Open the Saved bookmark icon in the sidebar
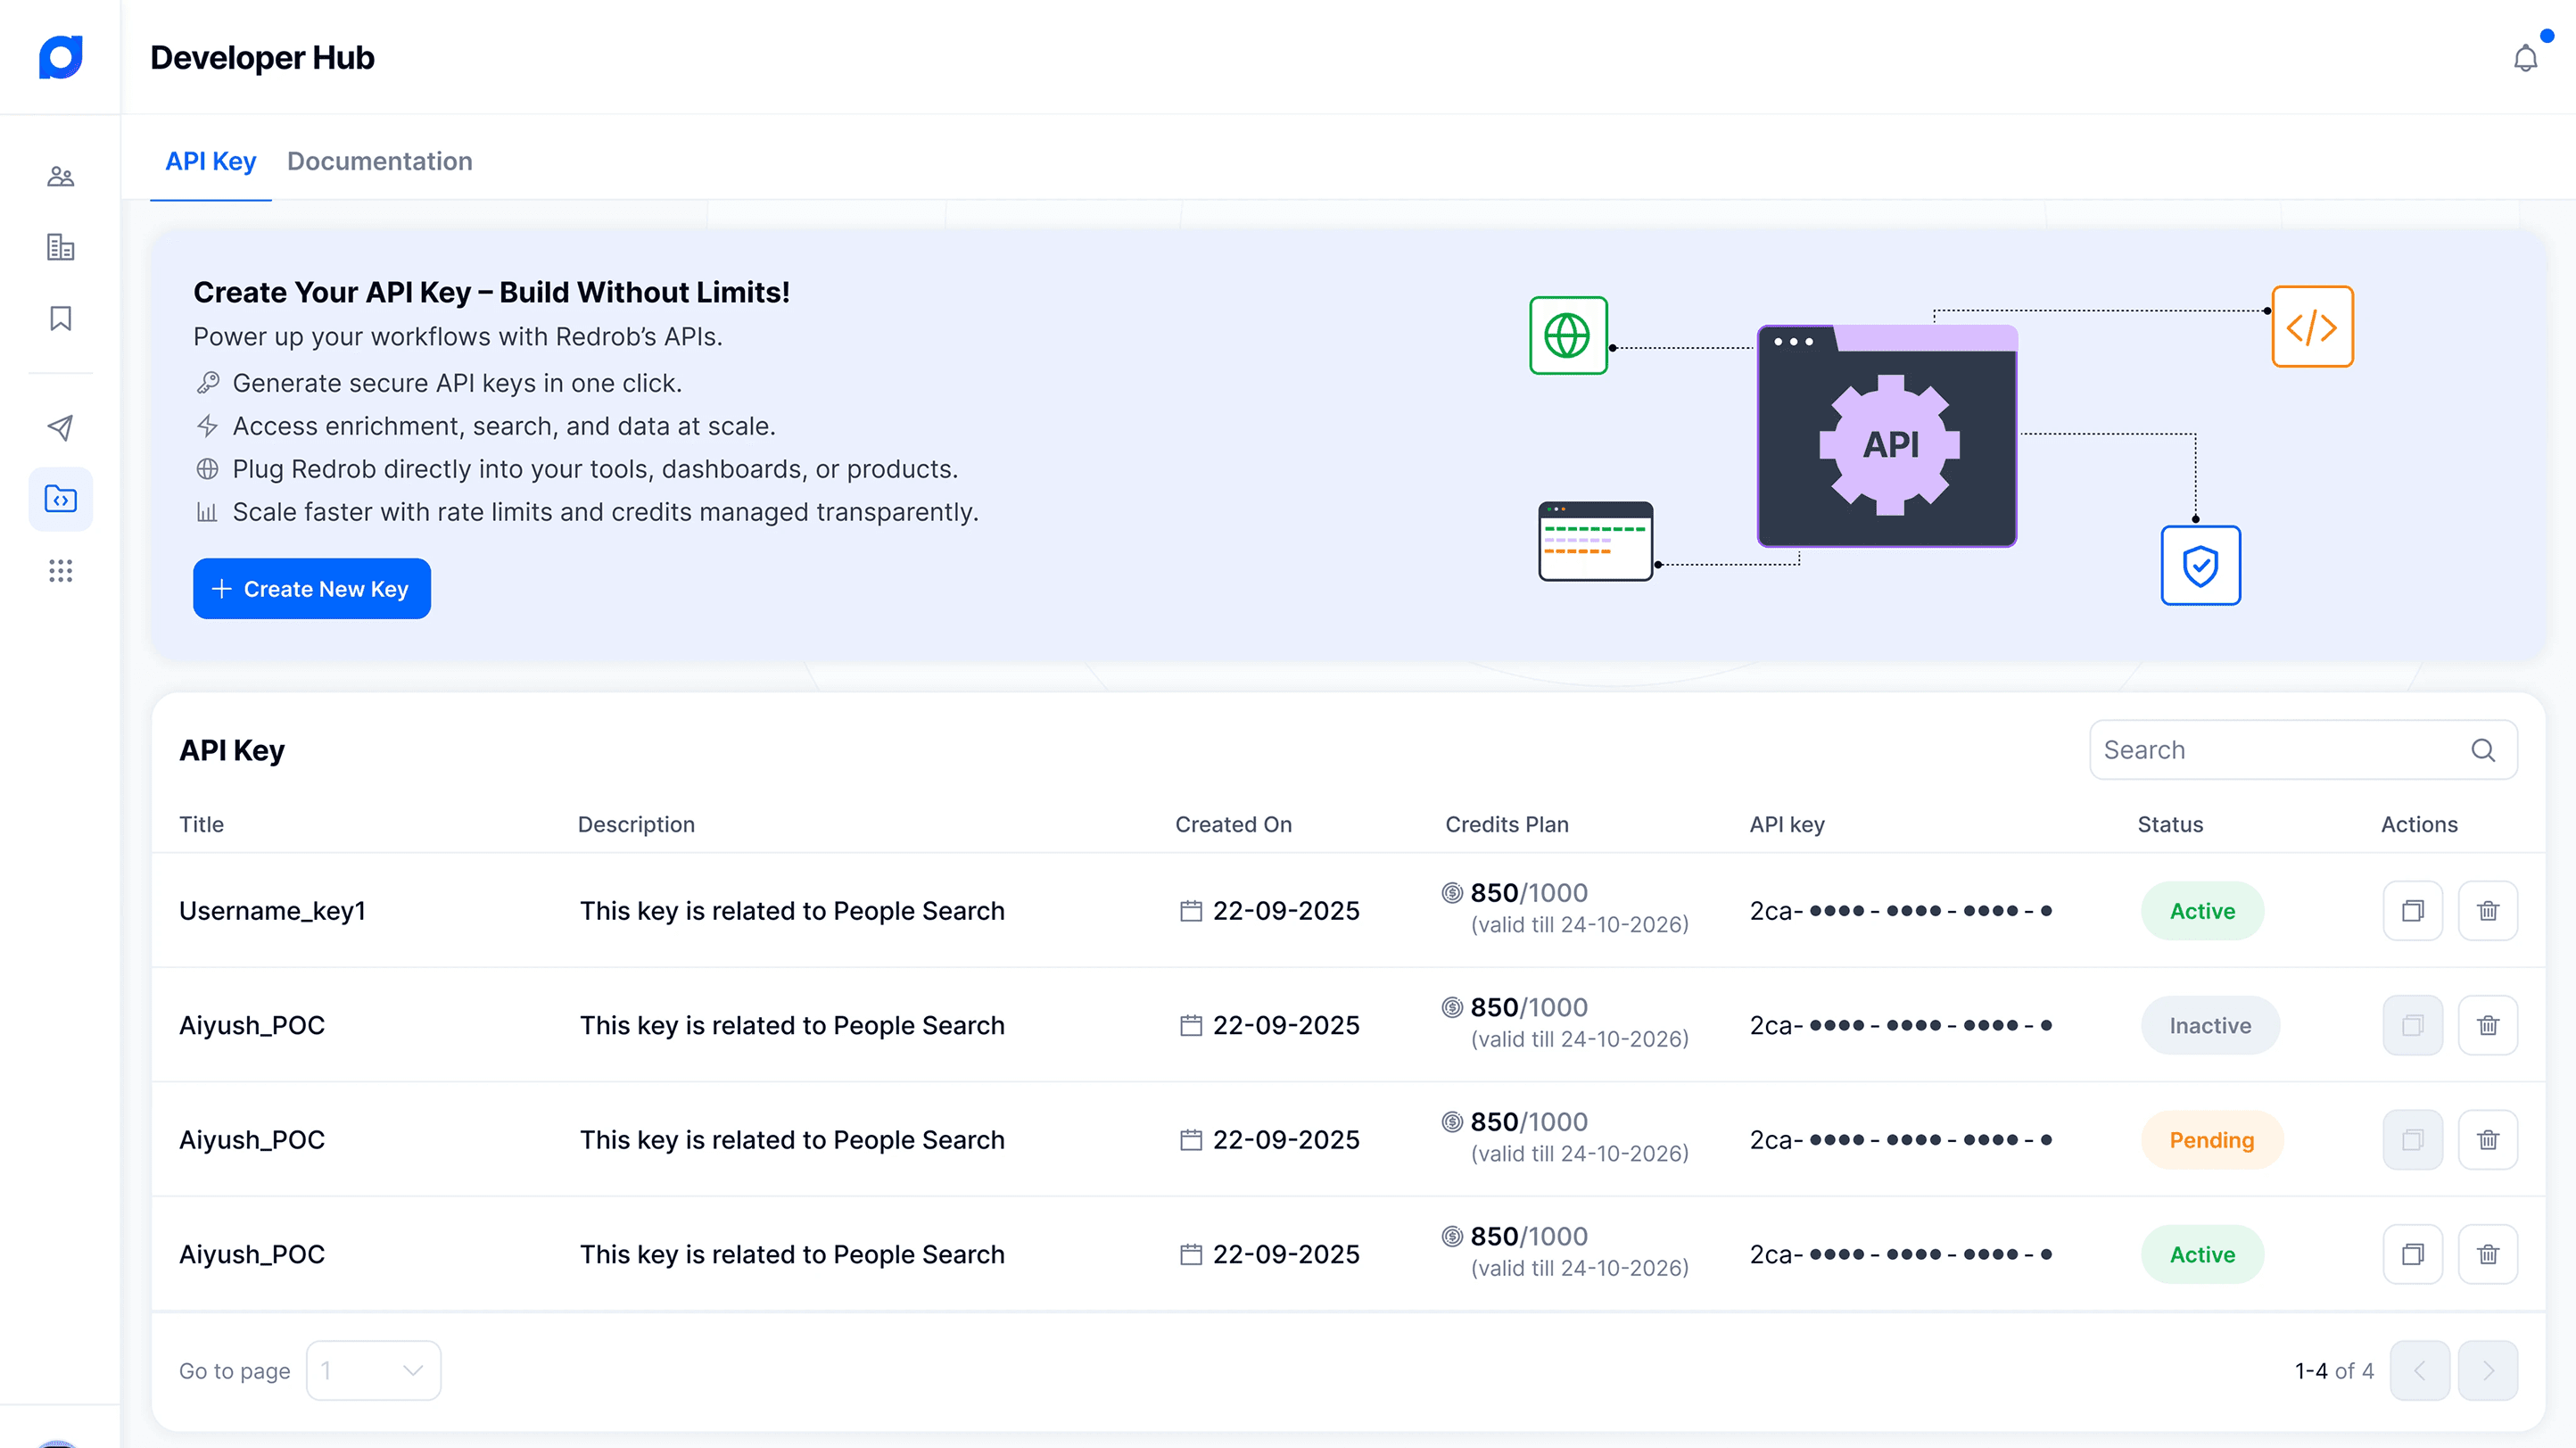This screenshot has height=1448, width=2576. [60, 318]
